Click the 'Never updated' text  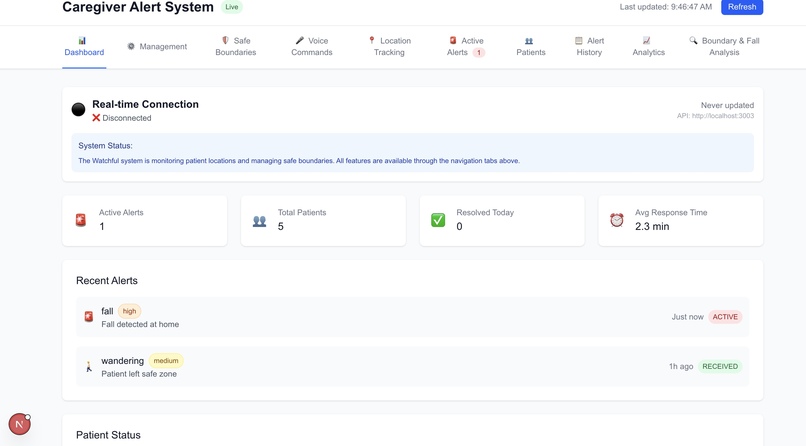pos(727,105)
